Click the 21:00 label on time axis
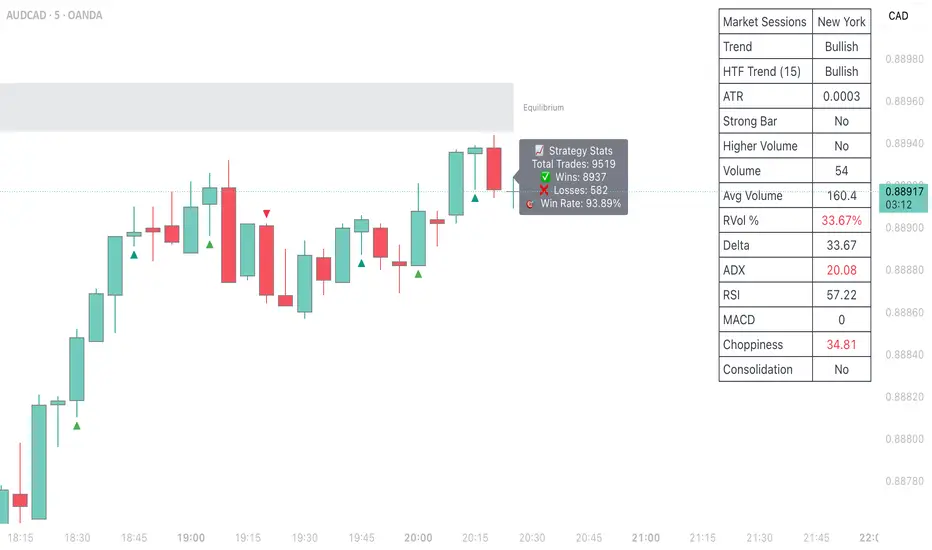Screen dimensions: 932x550 (647, 537)
